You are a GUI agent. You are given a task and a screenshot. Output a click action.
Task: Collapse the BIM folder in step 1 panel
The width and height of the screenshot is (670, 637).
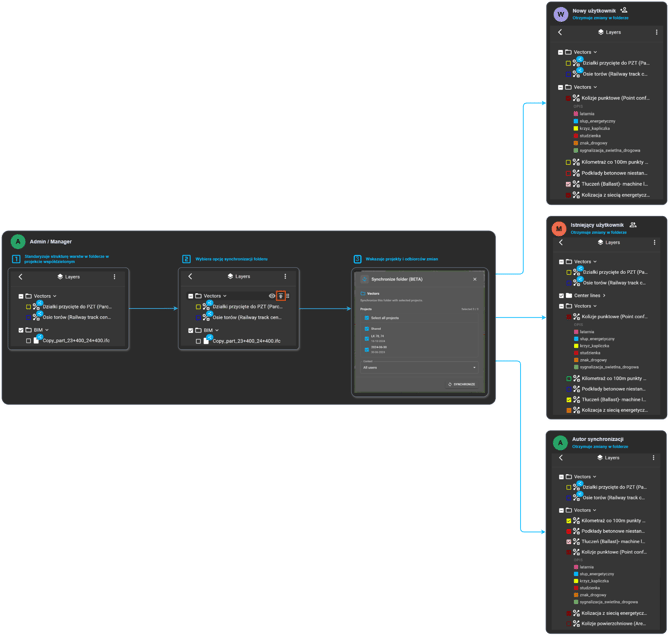[x=47, y=330]
